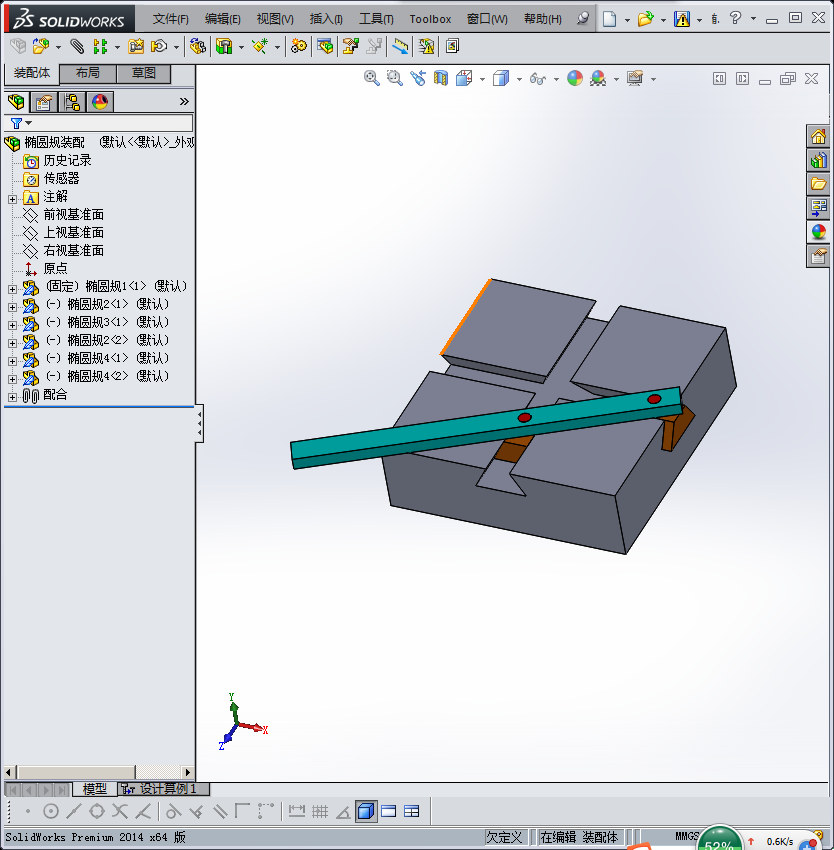Switch to the 设计算例1 motion study tab
834x850 pixels.
coord(163,789)
